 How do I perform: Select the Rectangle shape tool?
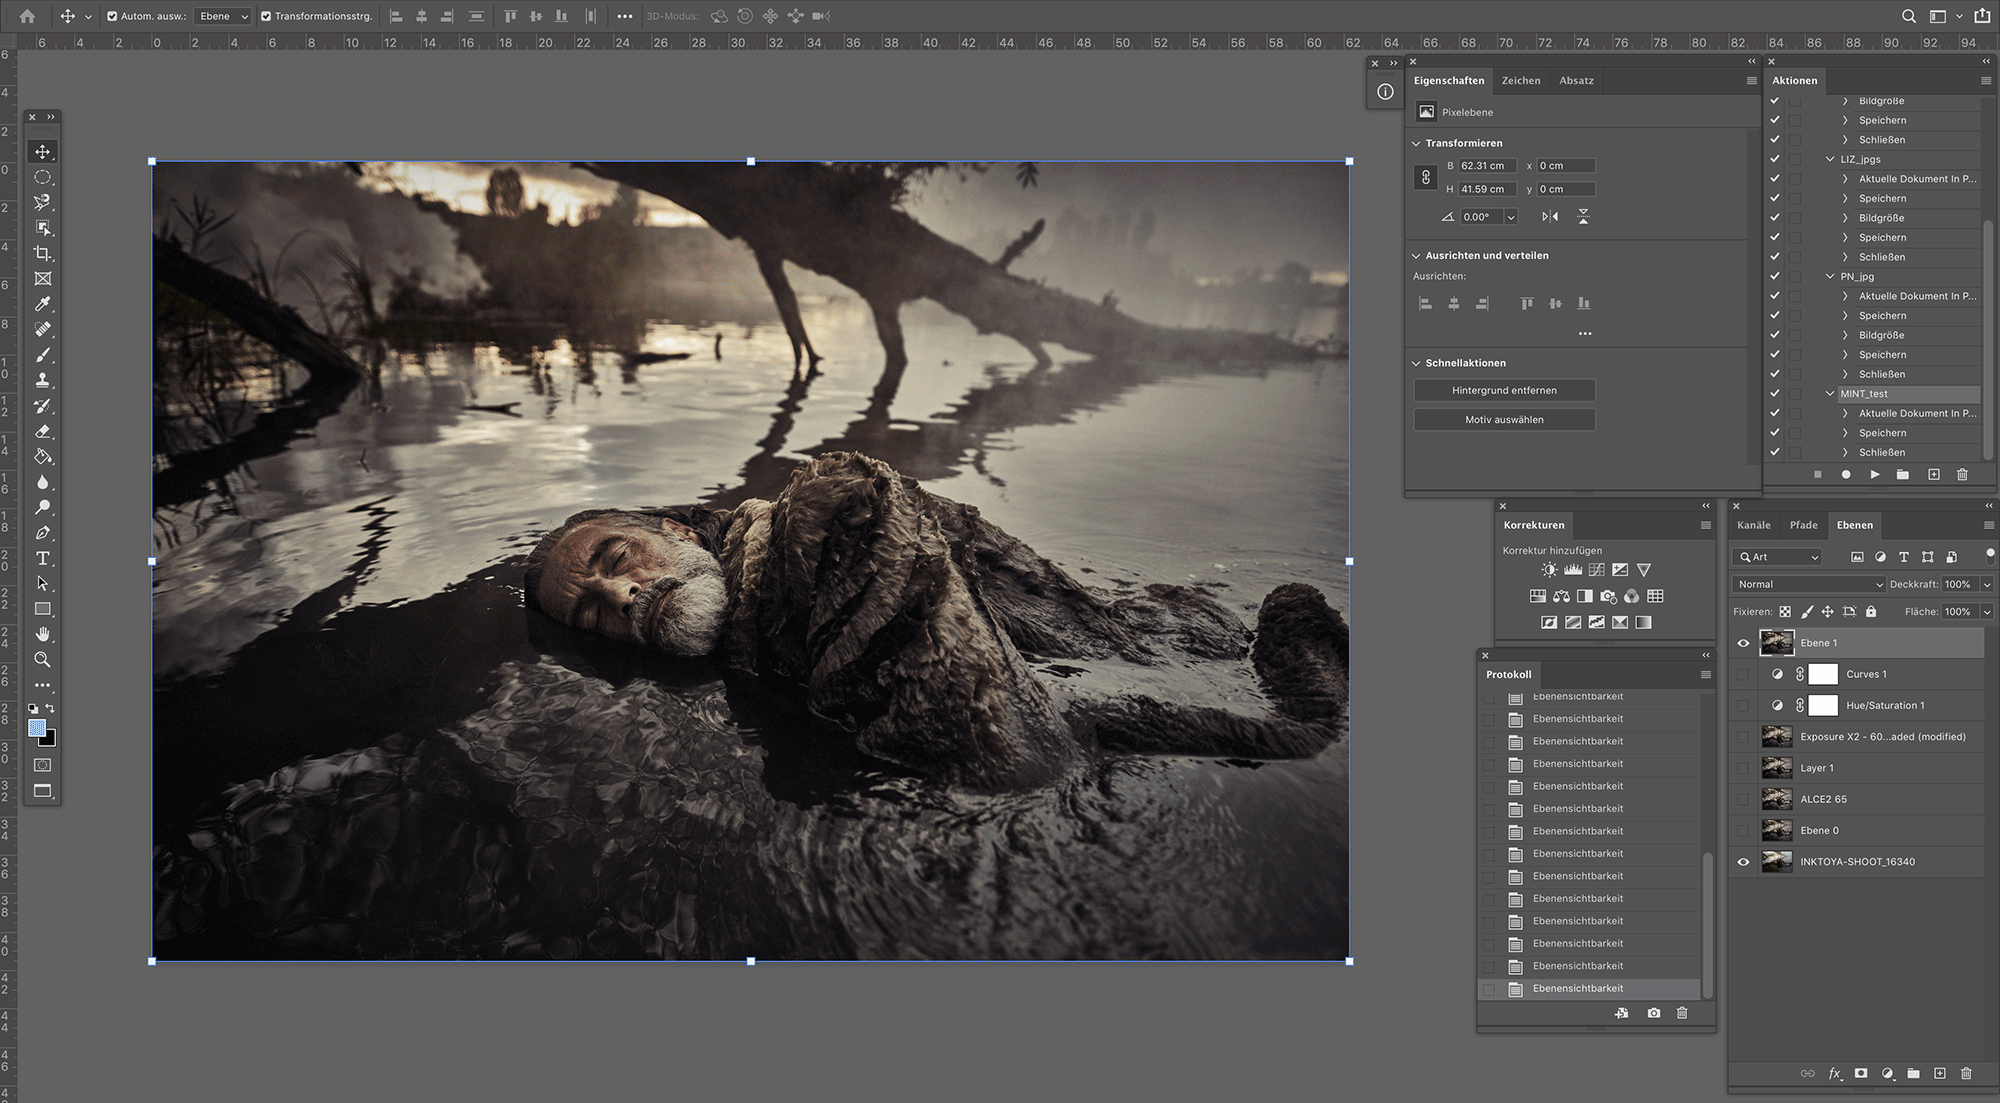pyautogui.click(x=42, y=609)
